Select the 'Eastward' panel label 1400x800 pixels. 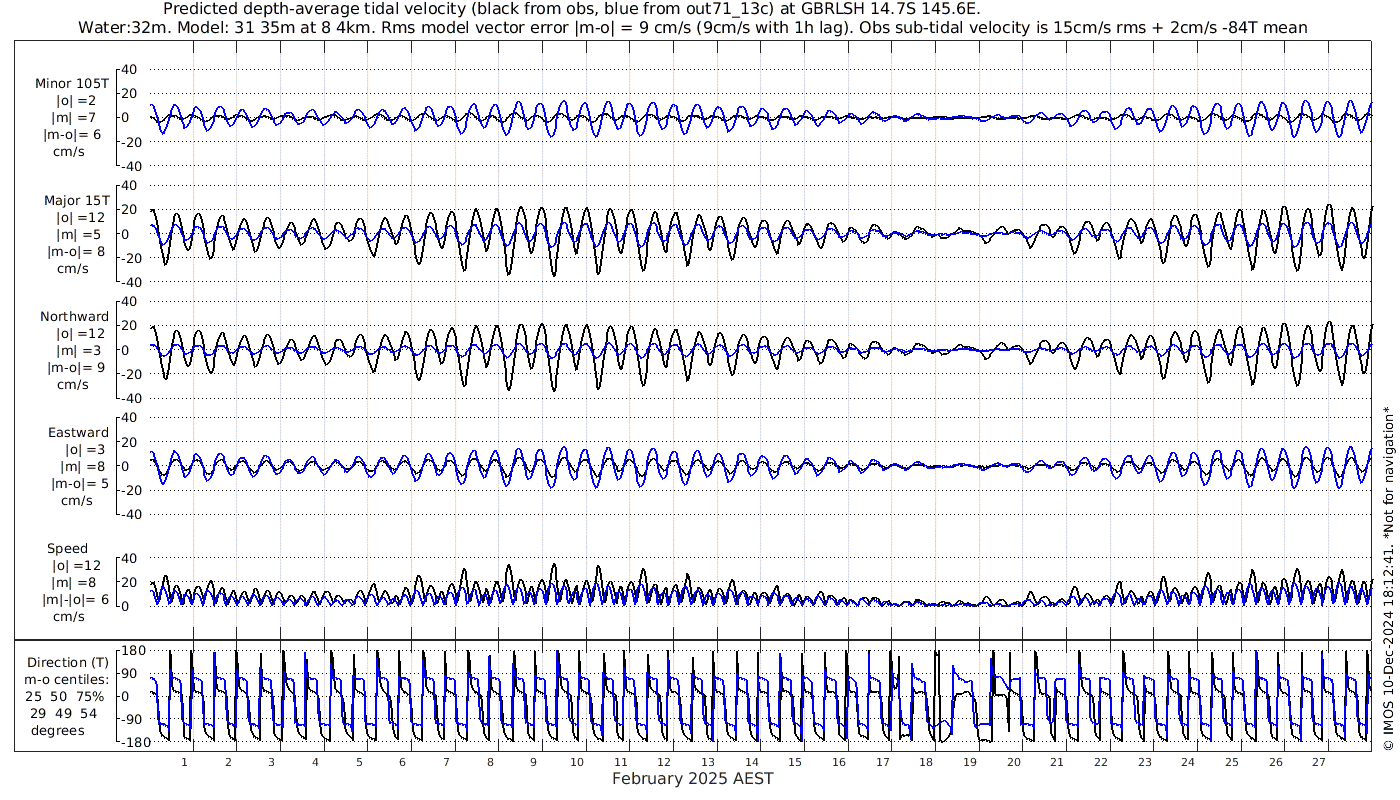coord(79,432)
